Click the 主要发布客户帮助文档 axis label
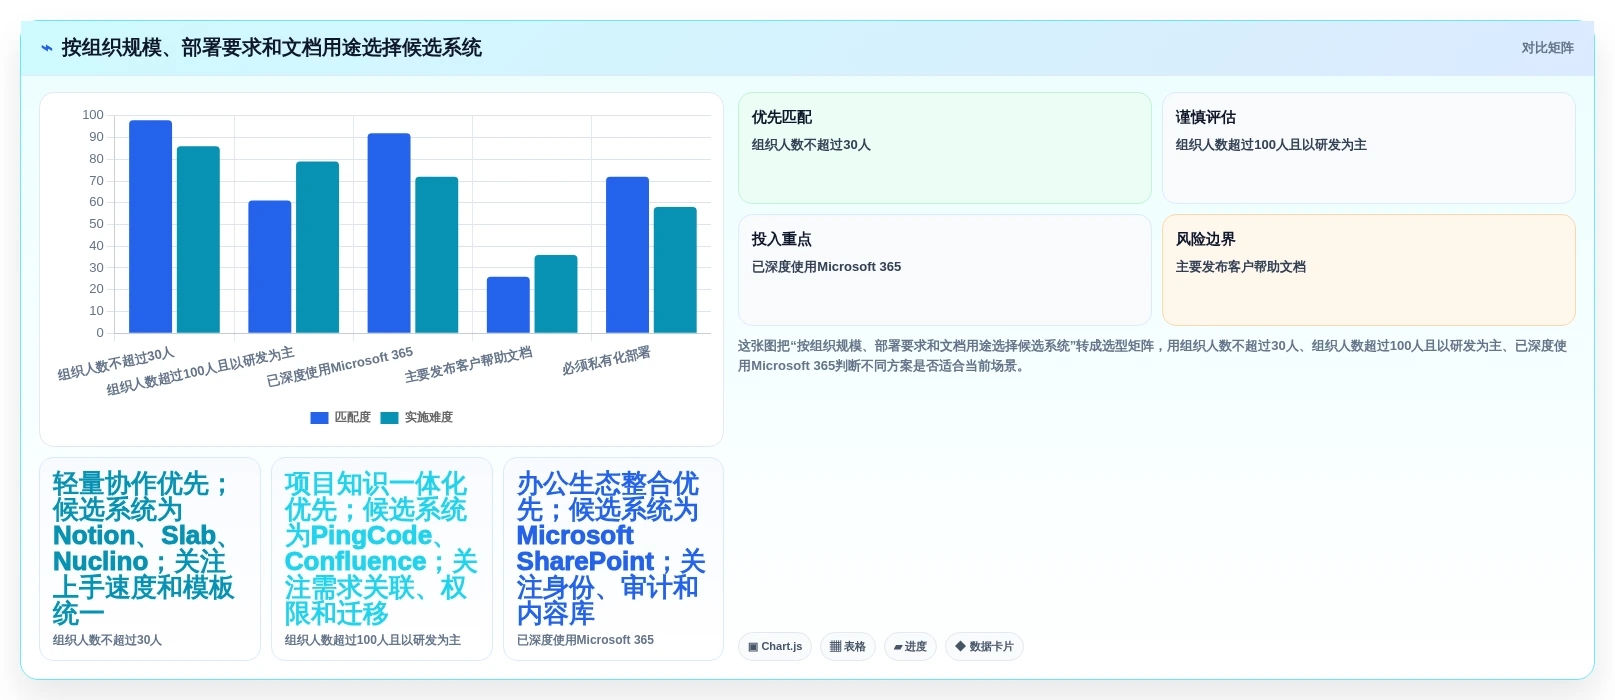 point(468,365)
